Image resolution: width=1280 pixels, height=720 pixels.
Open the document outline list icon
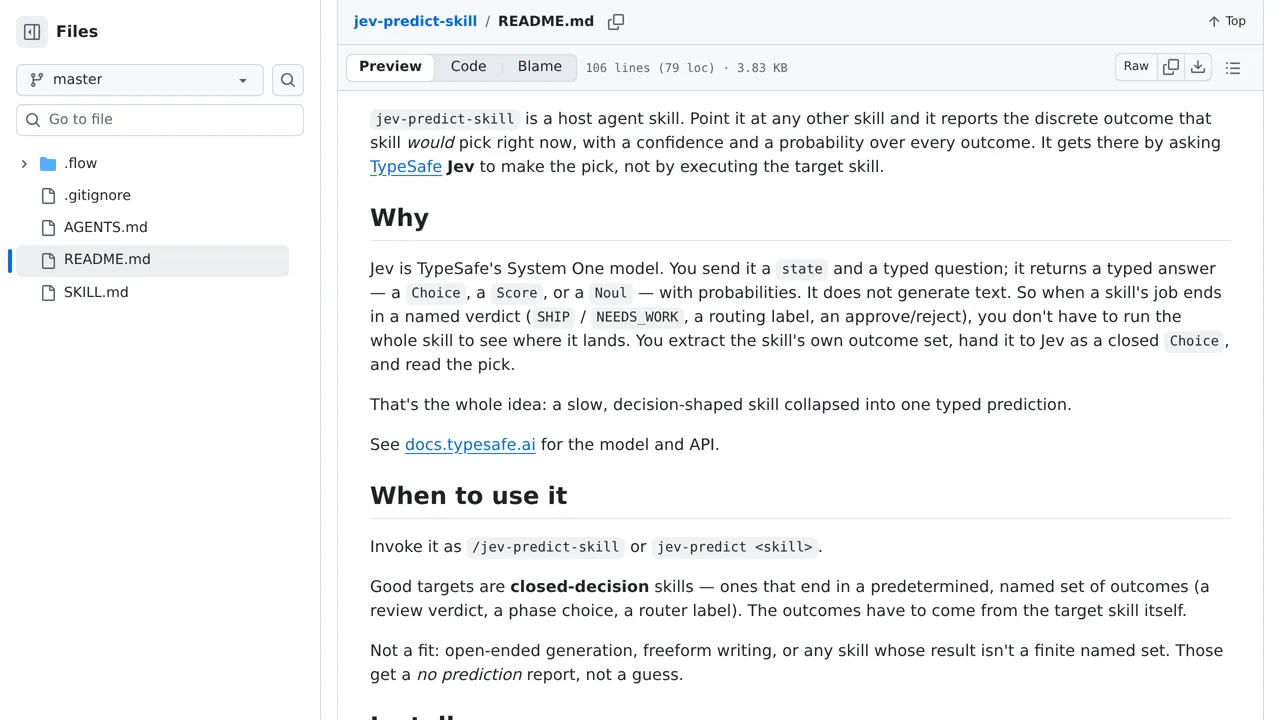pos(1233,68)
